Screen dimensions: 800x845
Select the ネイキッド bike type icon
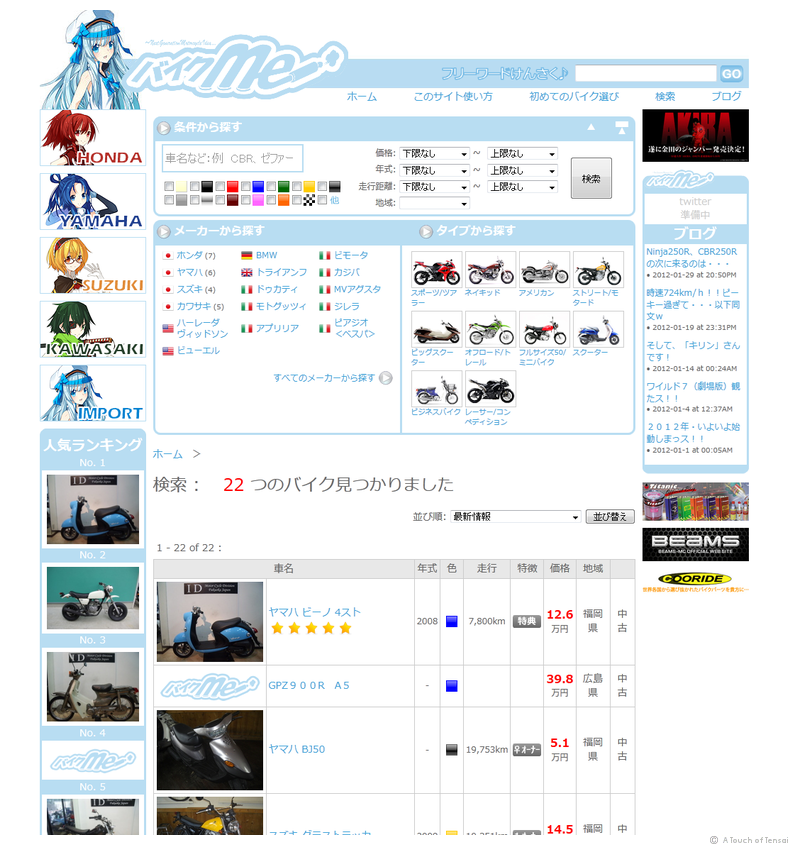pyautogui.click(x=491, y=269)
